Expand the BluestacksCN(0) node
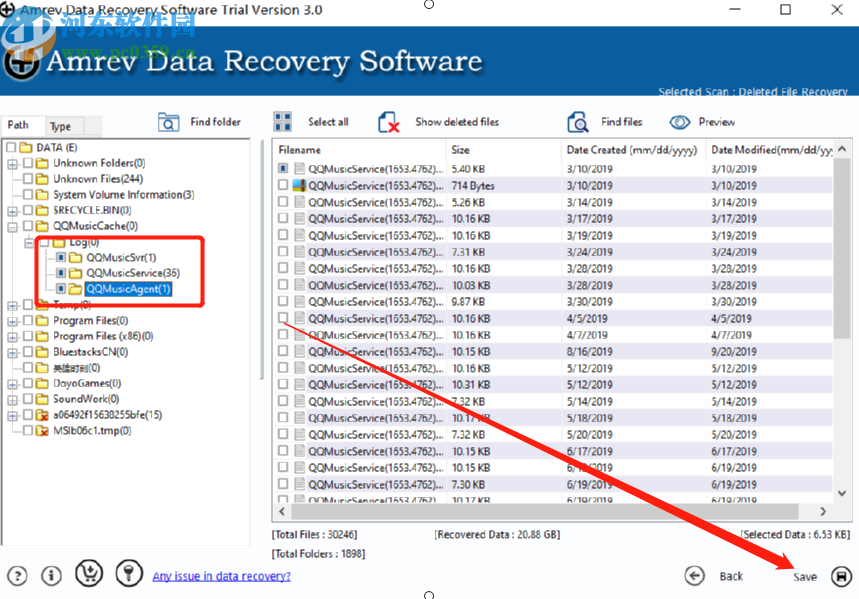The image size is (859, 599). (12, 352)
